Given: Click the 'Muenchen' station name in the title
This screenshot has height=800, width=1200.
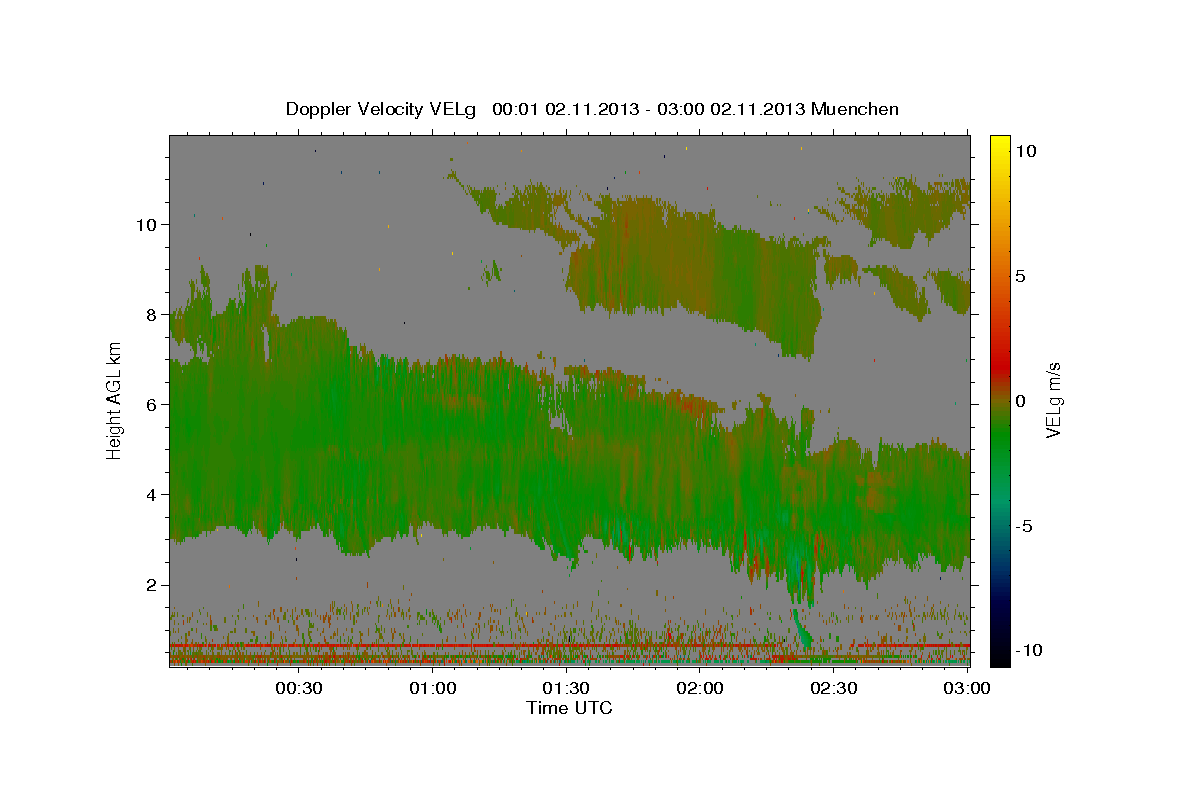Looking at the screenshot, I should 855,109.
